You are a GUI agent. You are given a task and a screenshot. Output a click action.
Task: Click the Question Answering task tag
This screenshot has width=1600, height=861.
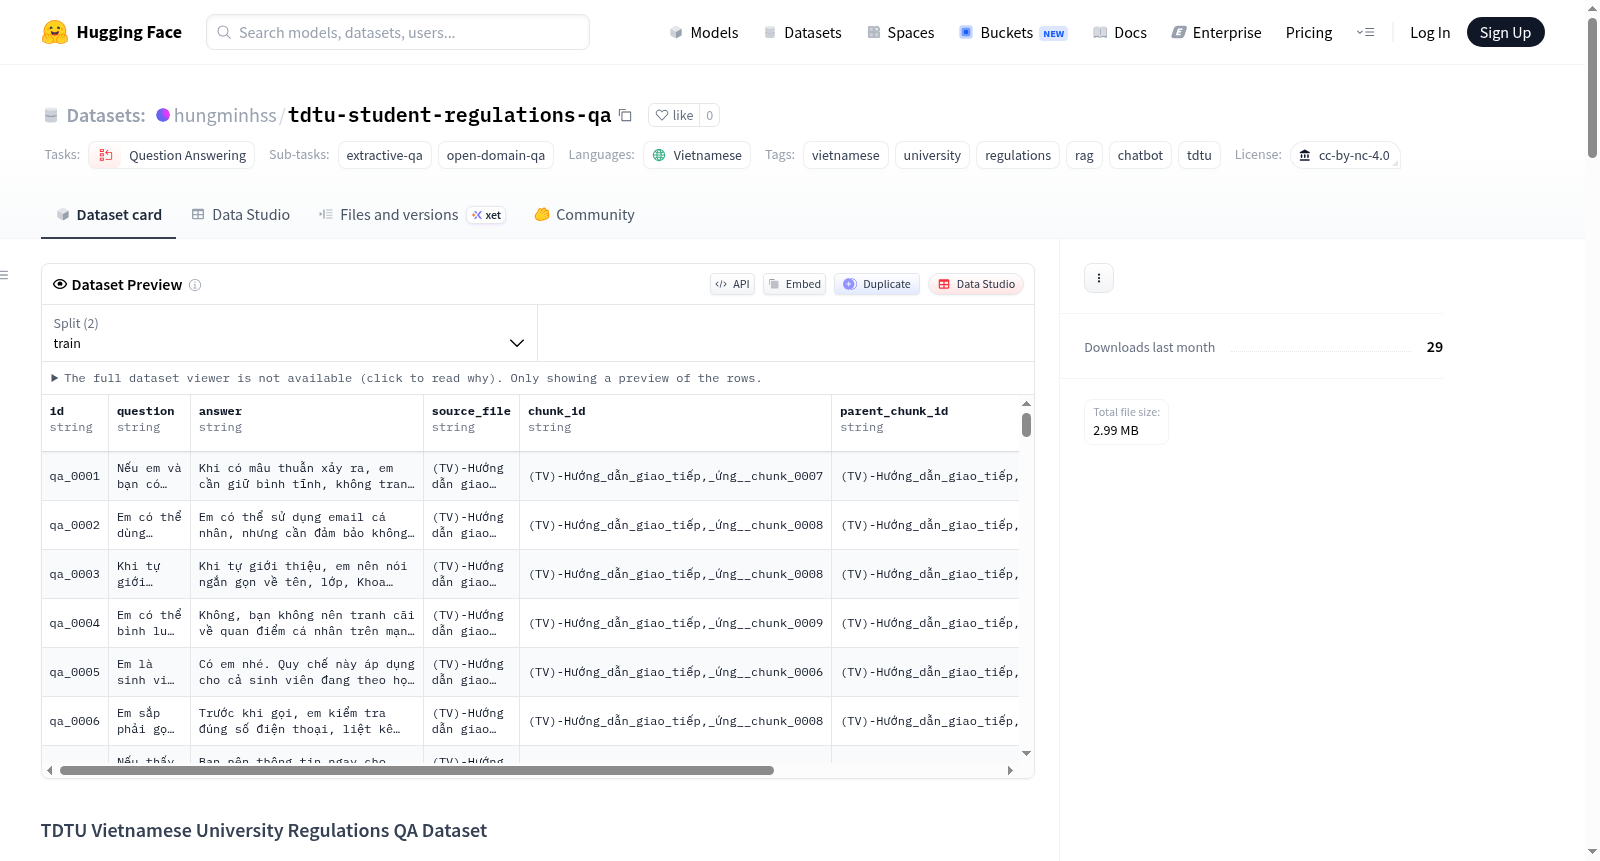(x=171, y=155)
